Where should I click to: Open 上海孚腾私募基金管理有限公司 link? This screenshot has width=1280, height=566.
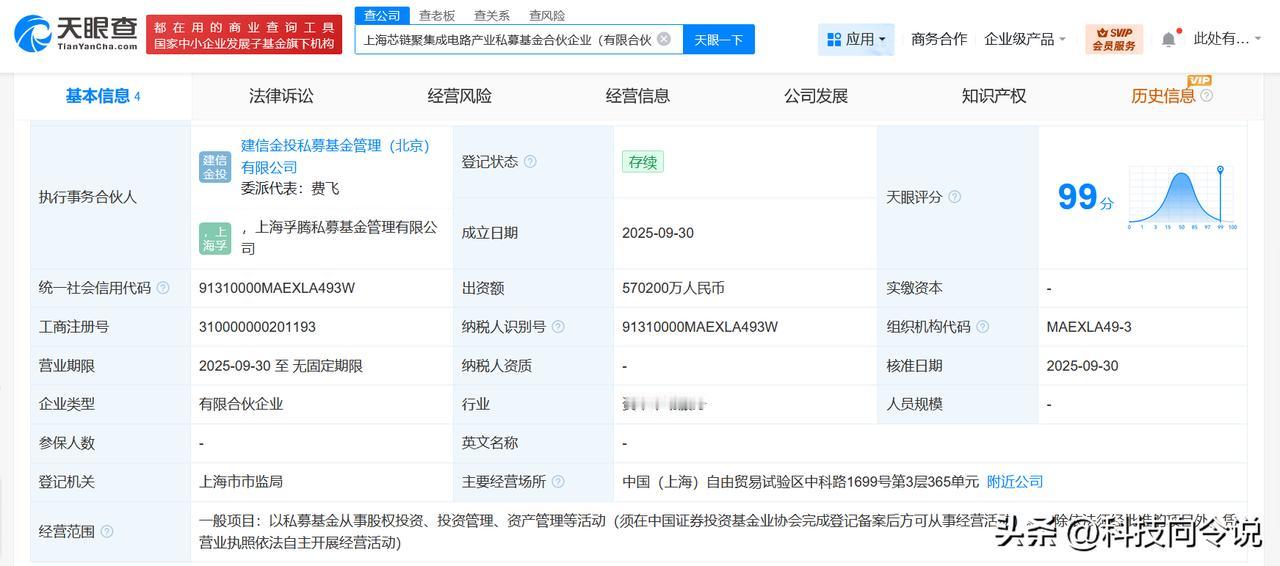click(342, 238)
